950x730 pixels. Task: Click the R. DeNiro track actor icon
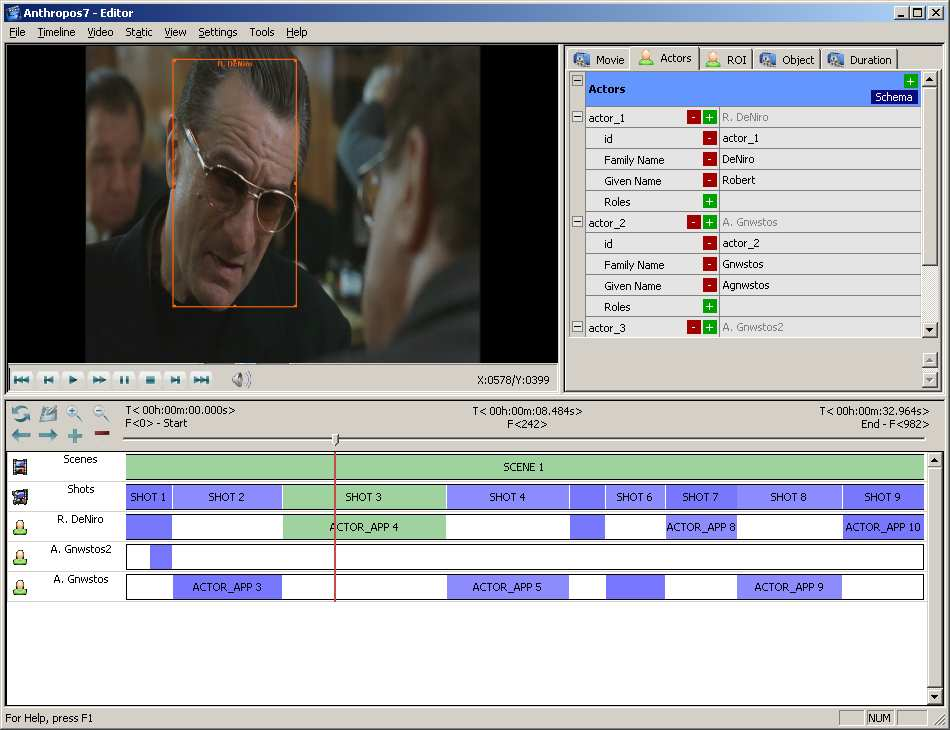(x=20, y=528)
